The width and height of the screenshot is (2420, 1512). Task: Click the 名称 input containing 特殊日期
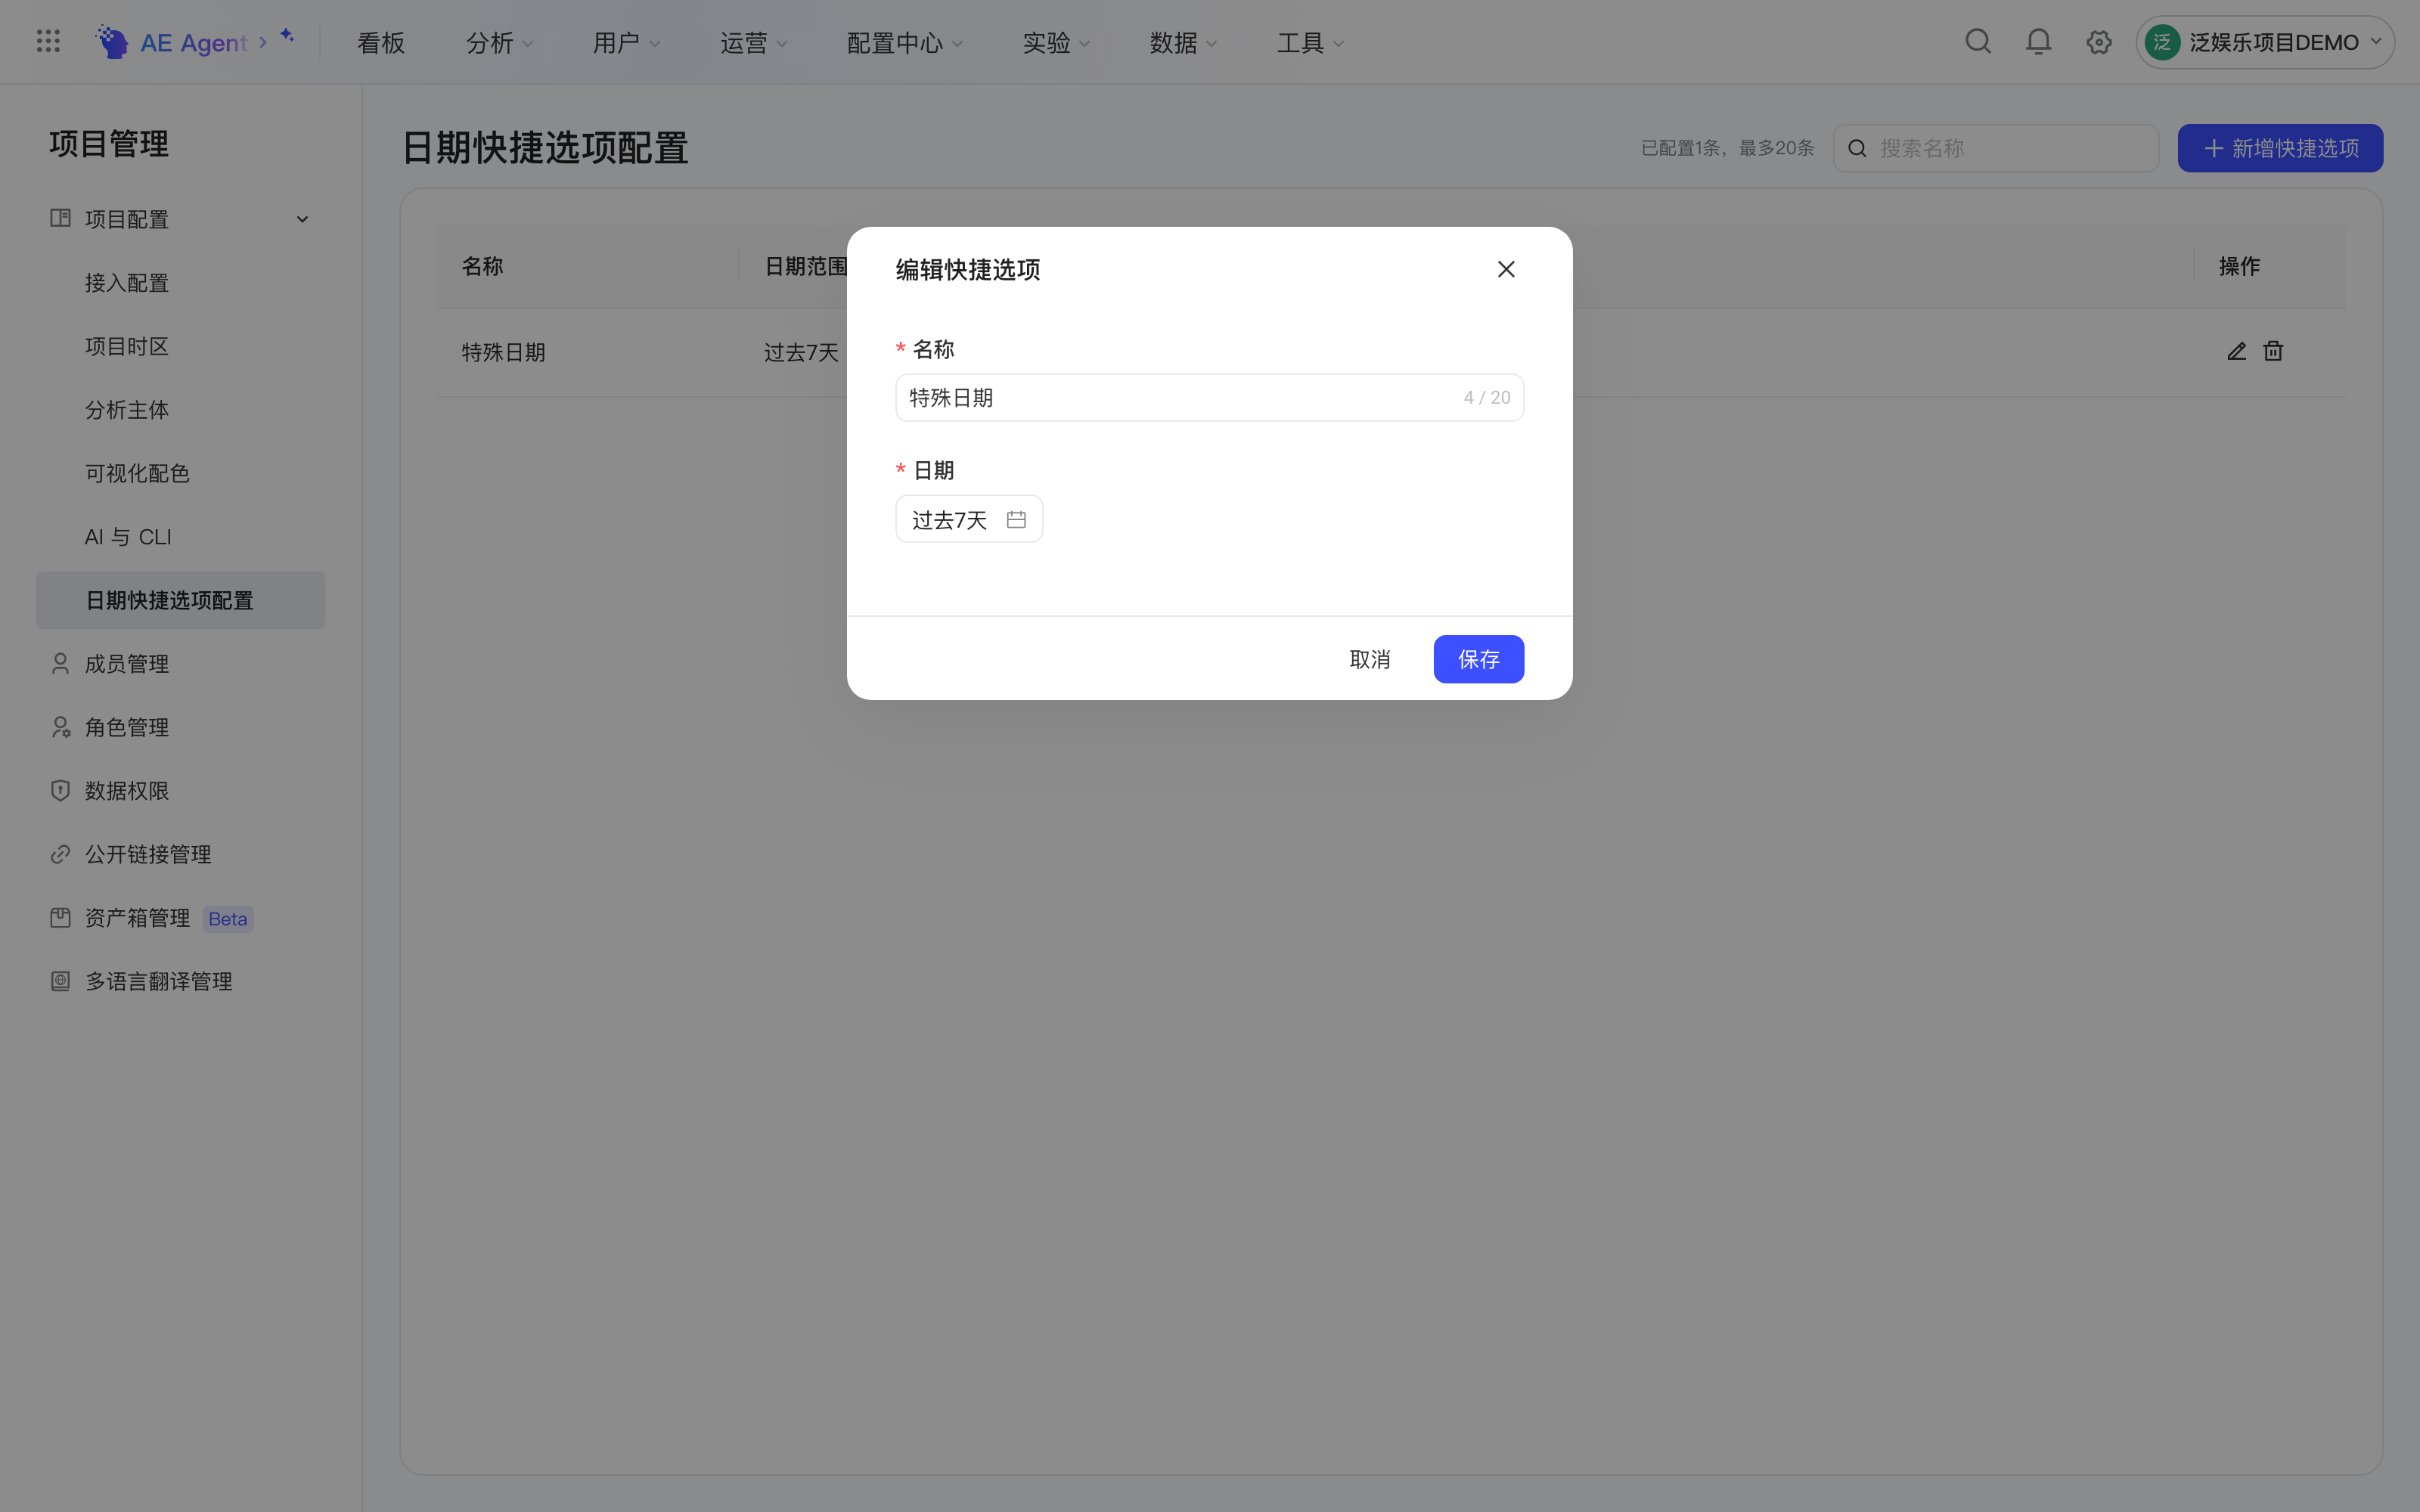(x=1209, y=397)
